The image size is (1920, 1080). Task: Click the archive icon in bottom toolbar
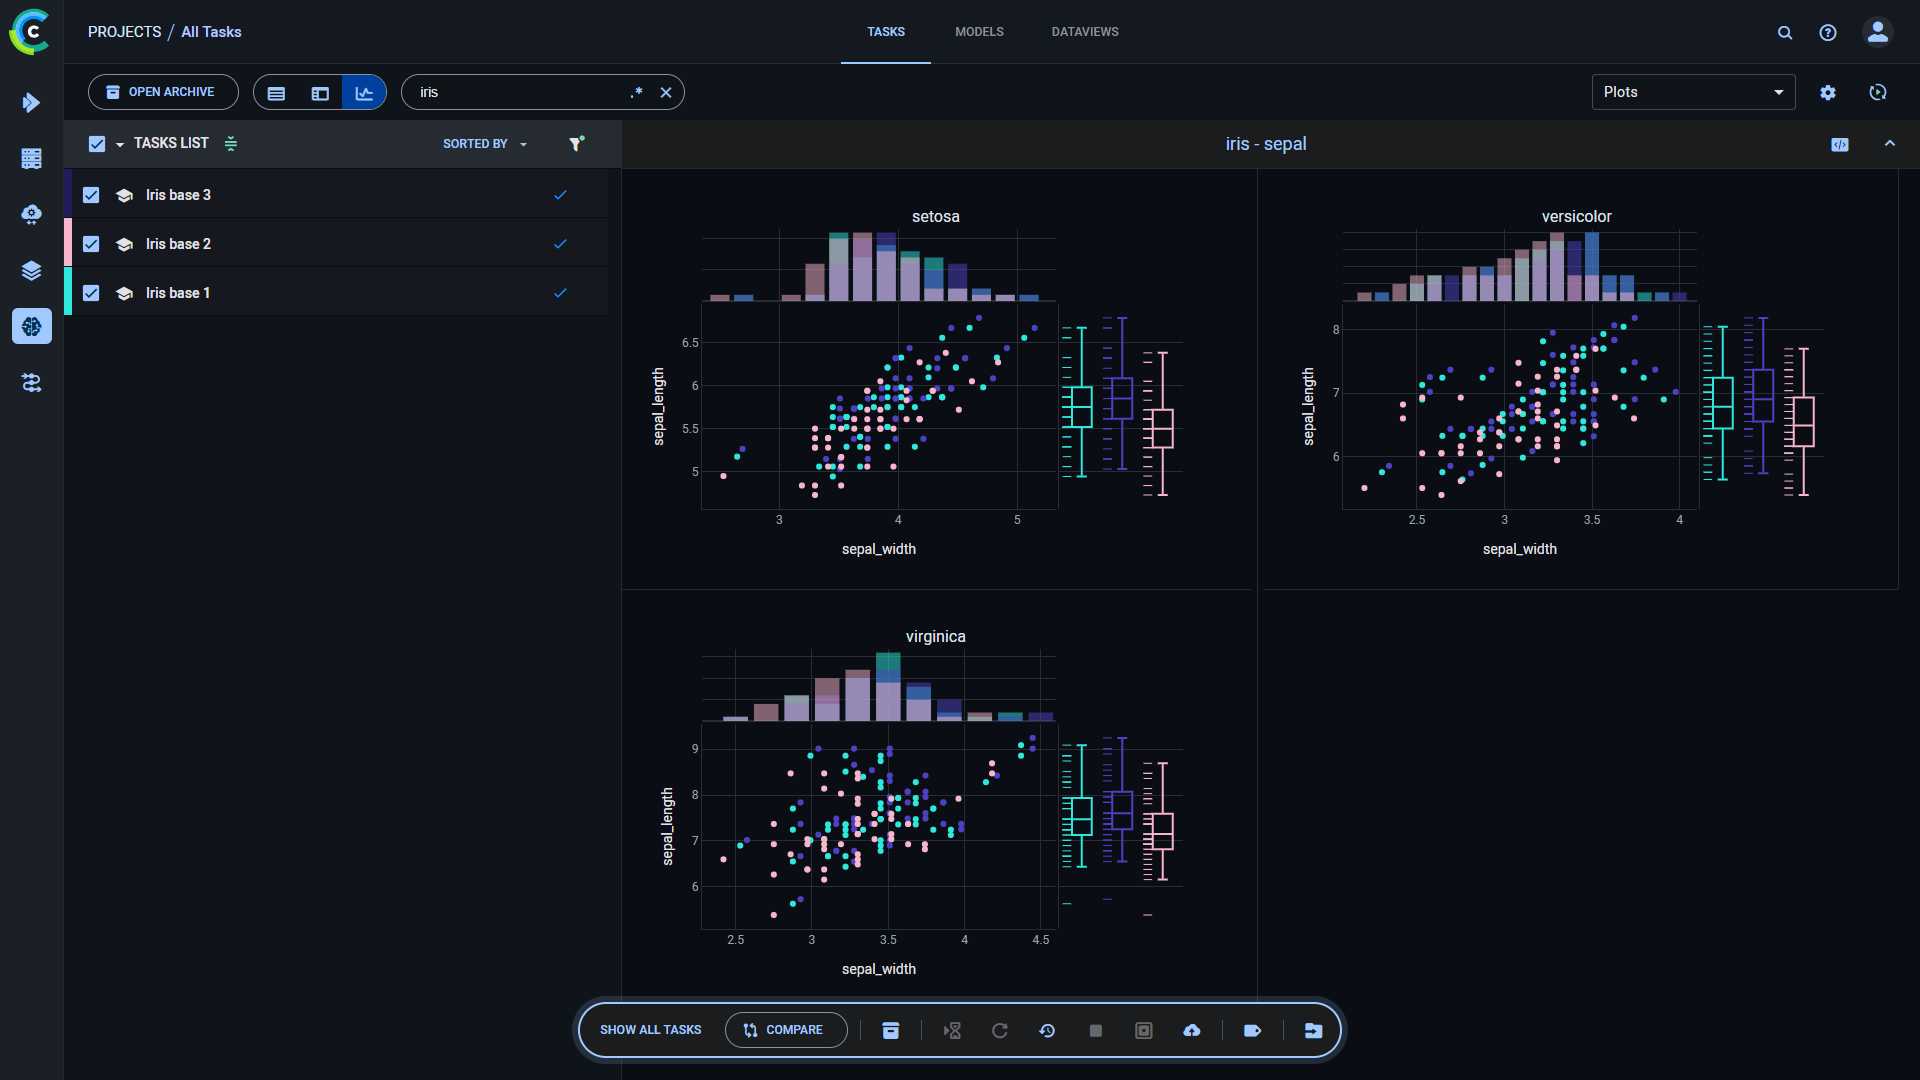click(890, 1030)
